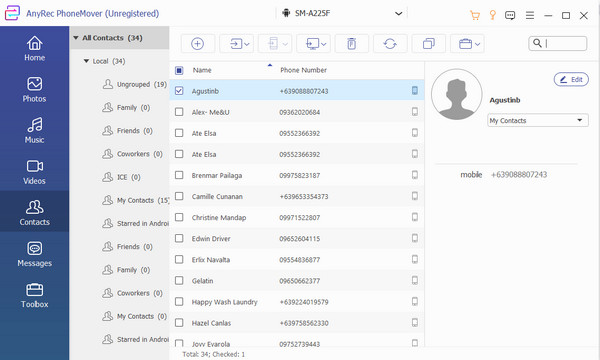Click the AnyRec PhoneMover logo icon

(x=12, y=13)
